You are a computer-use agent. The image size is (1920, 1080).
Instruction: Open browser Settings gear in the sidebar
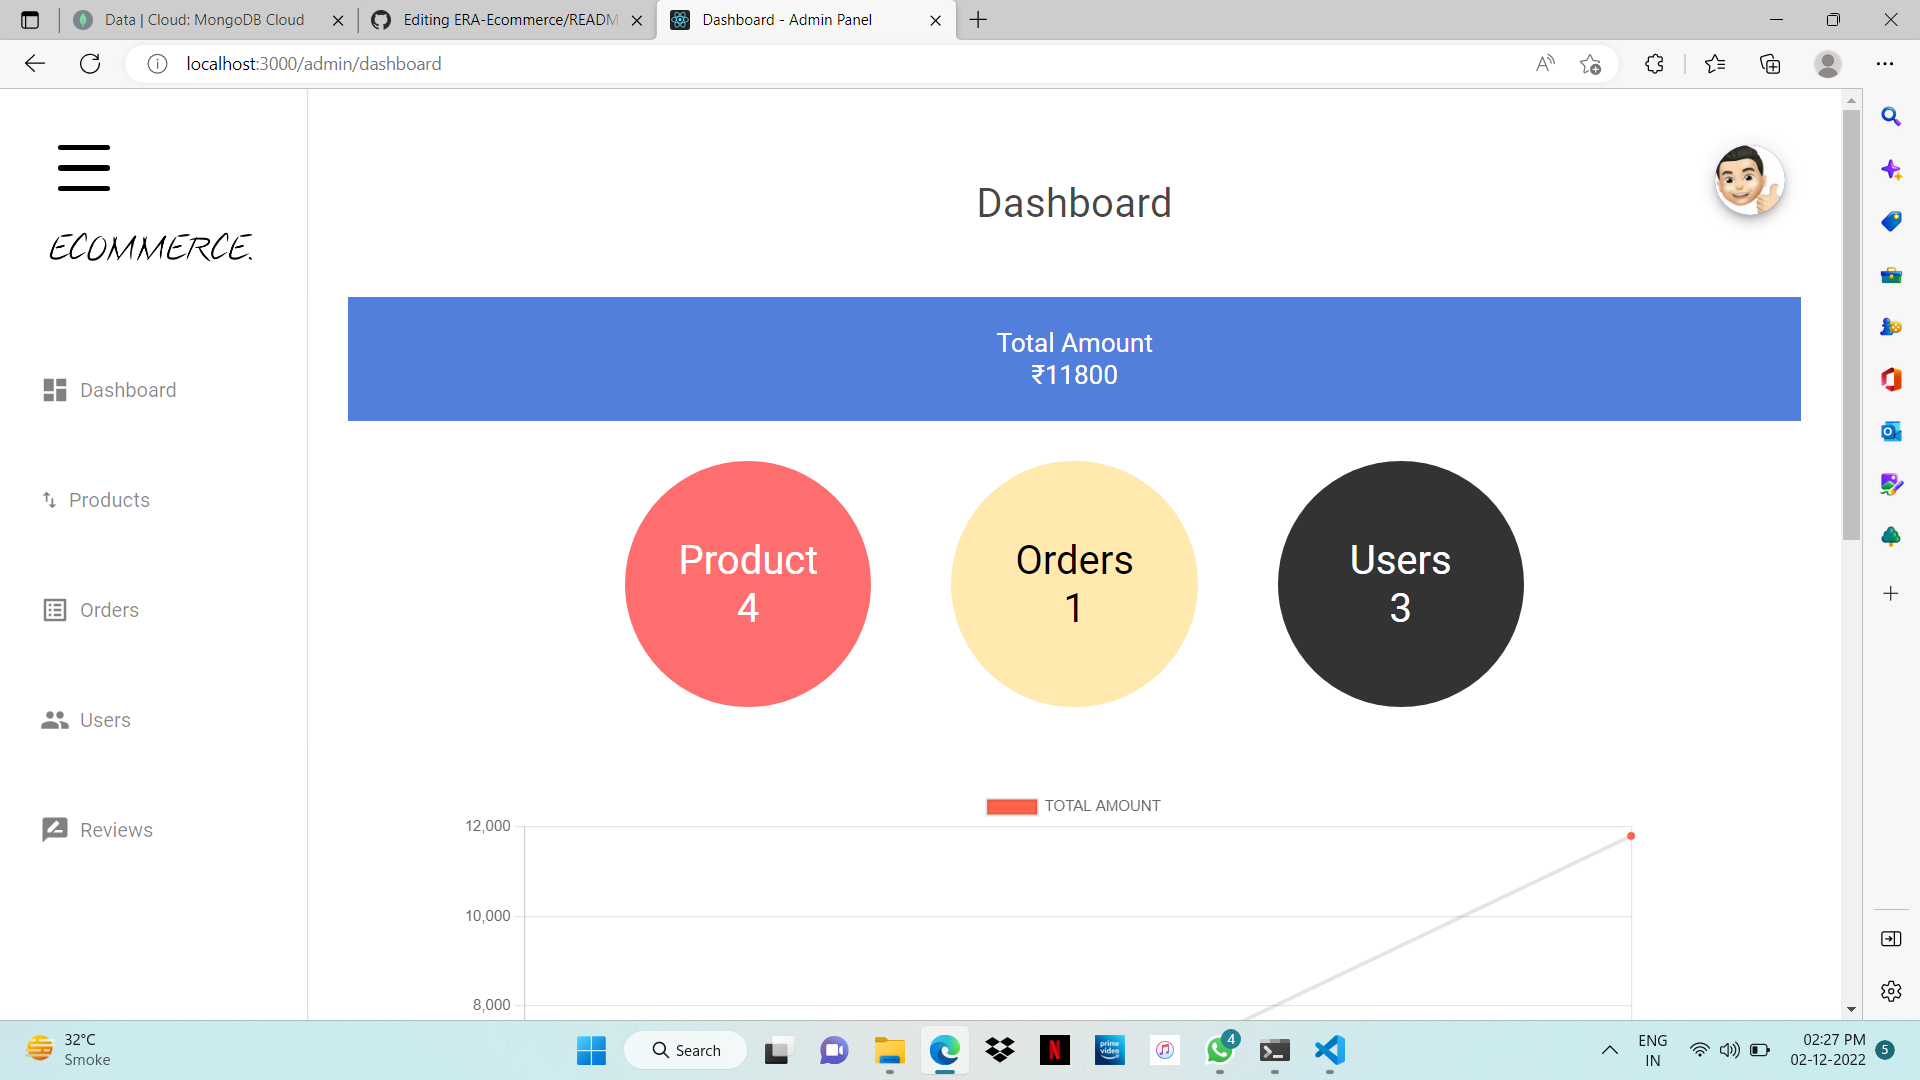[x=1891, y=991]
